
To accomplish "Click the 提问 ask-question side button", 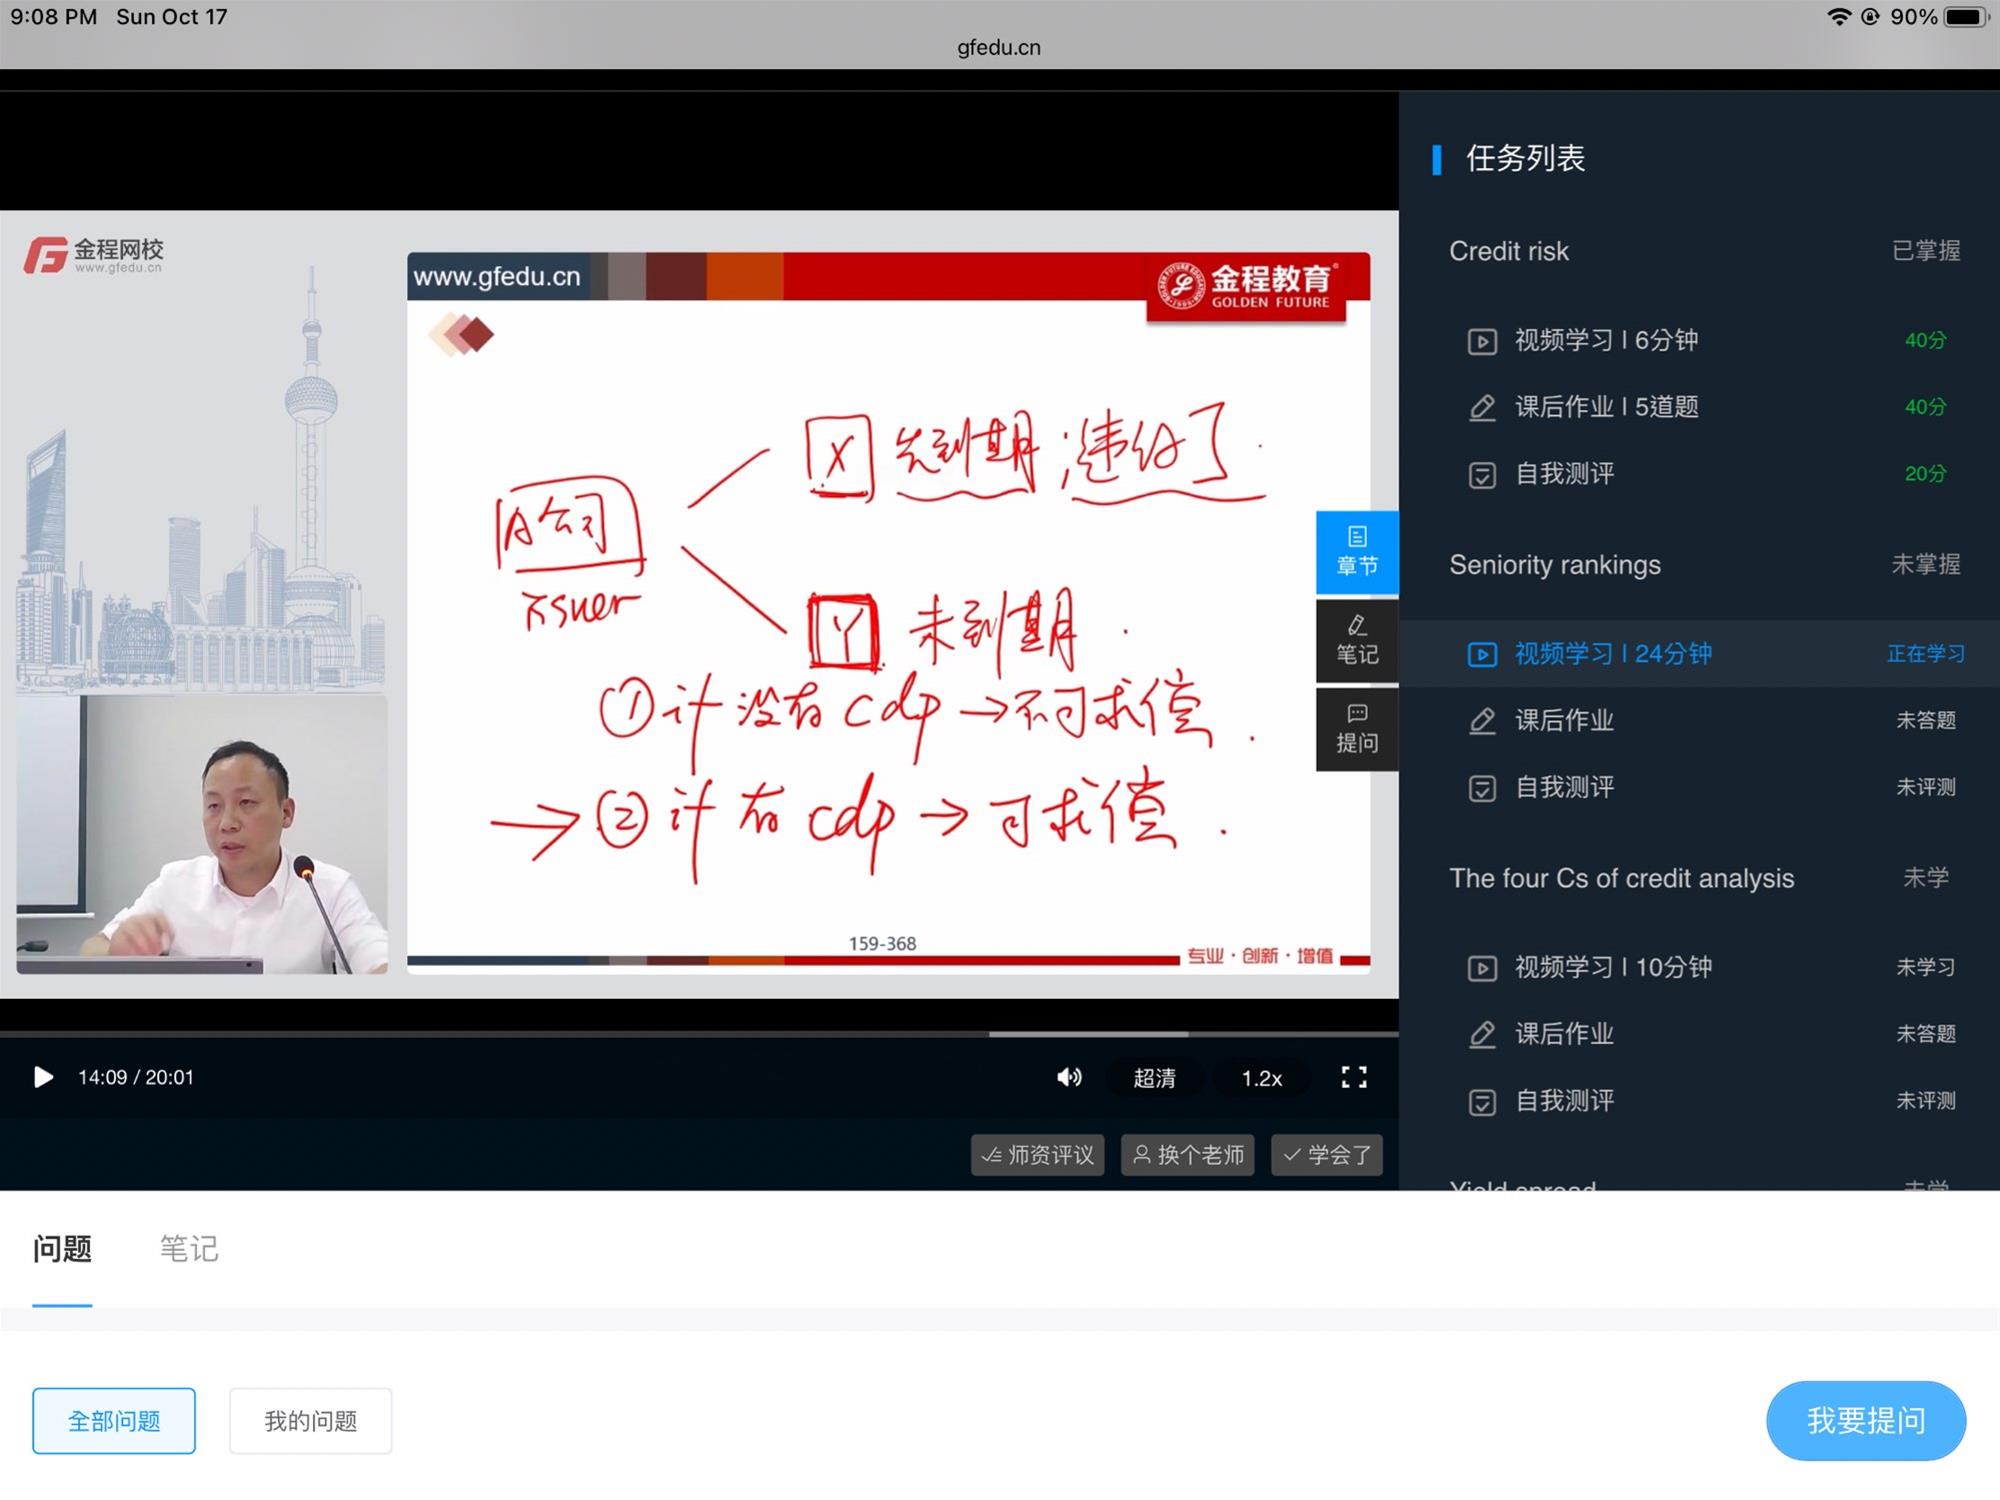I will click(1356, 728).
